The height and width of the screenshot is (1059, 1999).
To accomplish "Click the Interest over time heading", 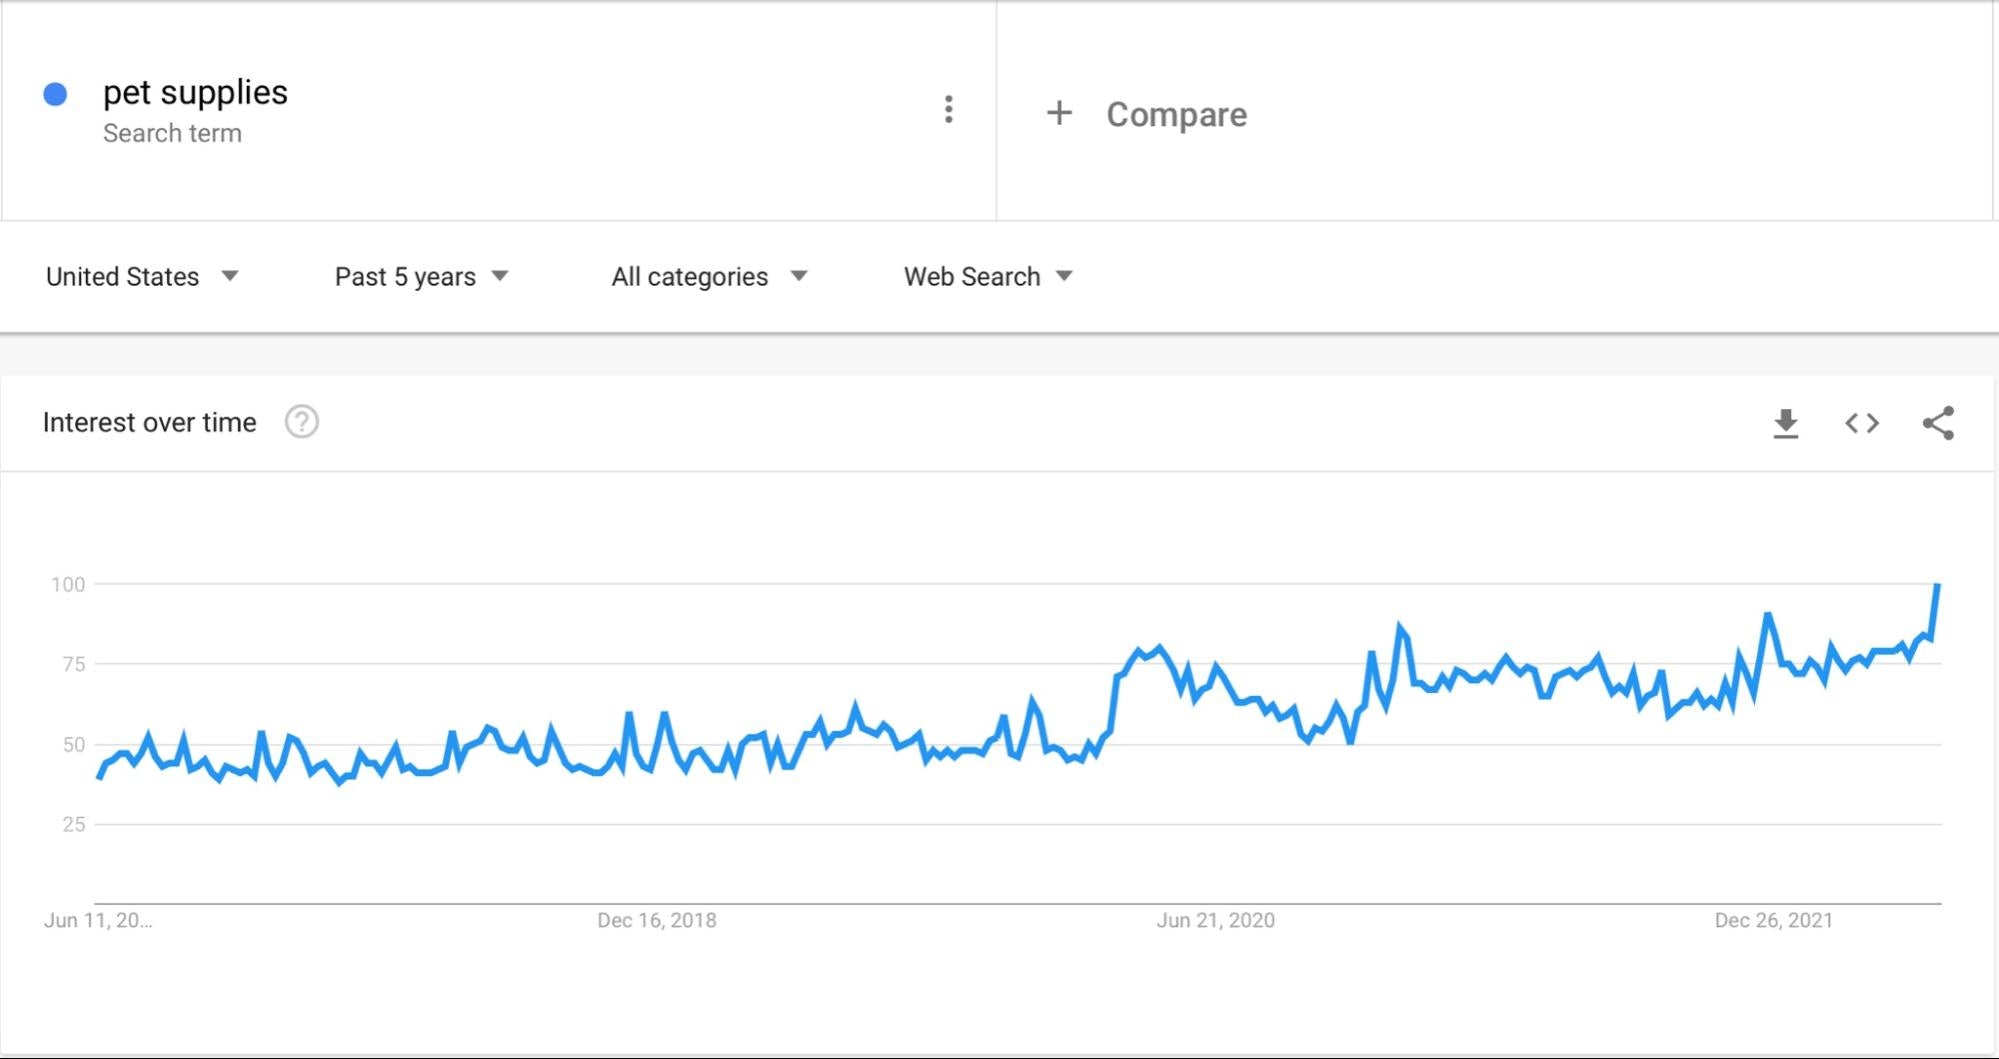I will point(150,422).
